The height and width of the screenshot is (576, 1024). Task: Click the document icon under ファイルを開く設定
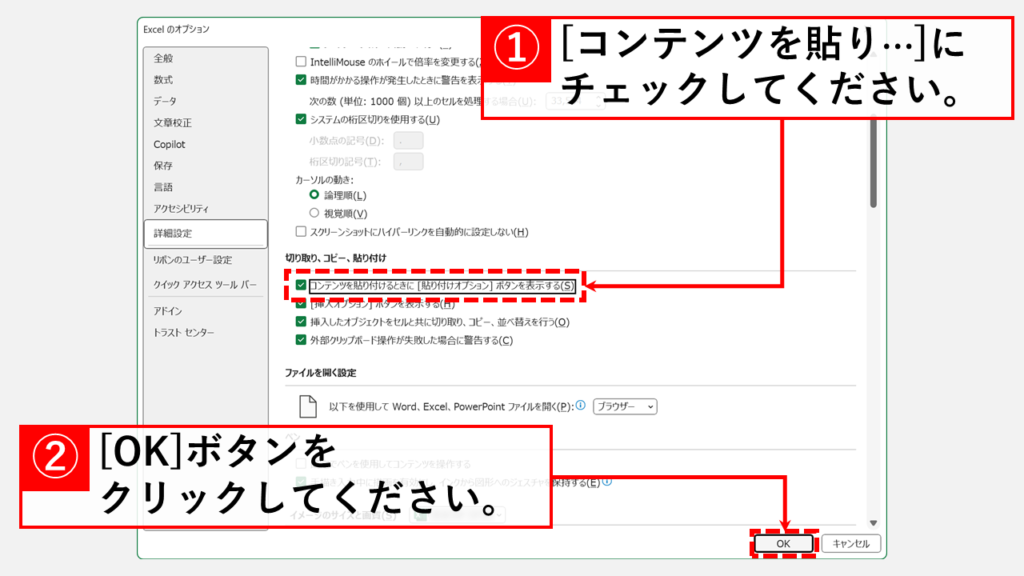click(x=308, y=406)
